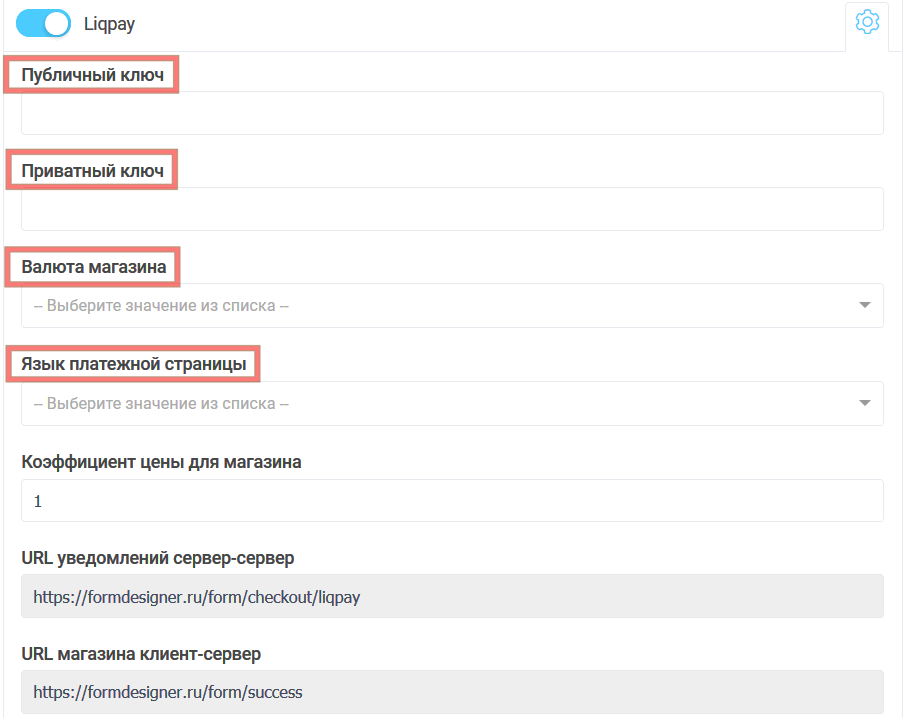905x718 pixels.
Task: Click the Приватный ключ input field
Action: tap(452, 209)
